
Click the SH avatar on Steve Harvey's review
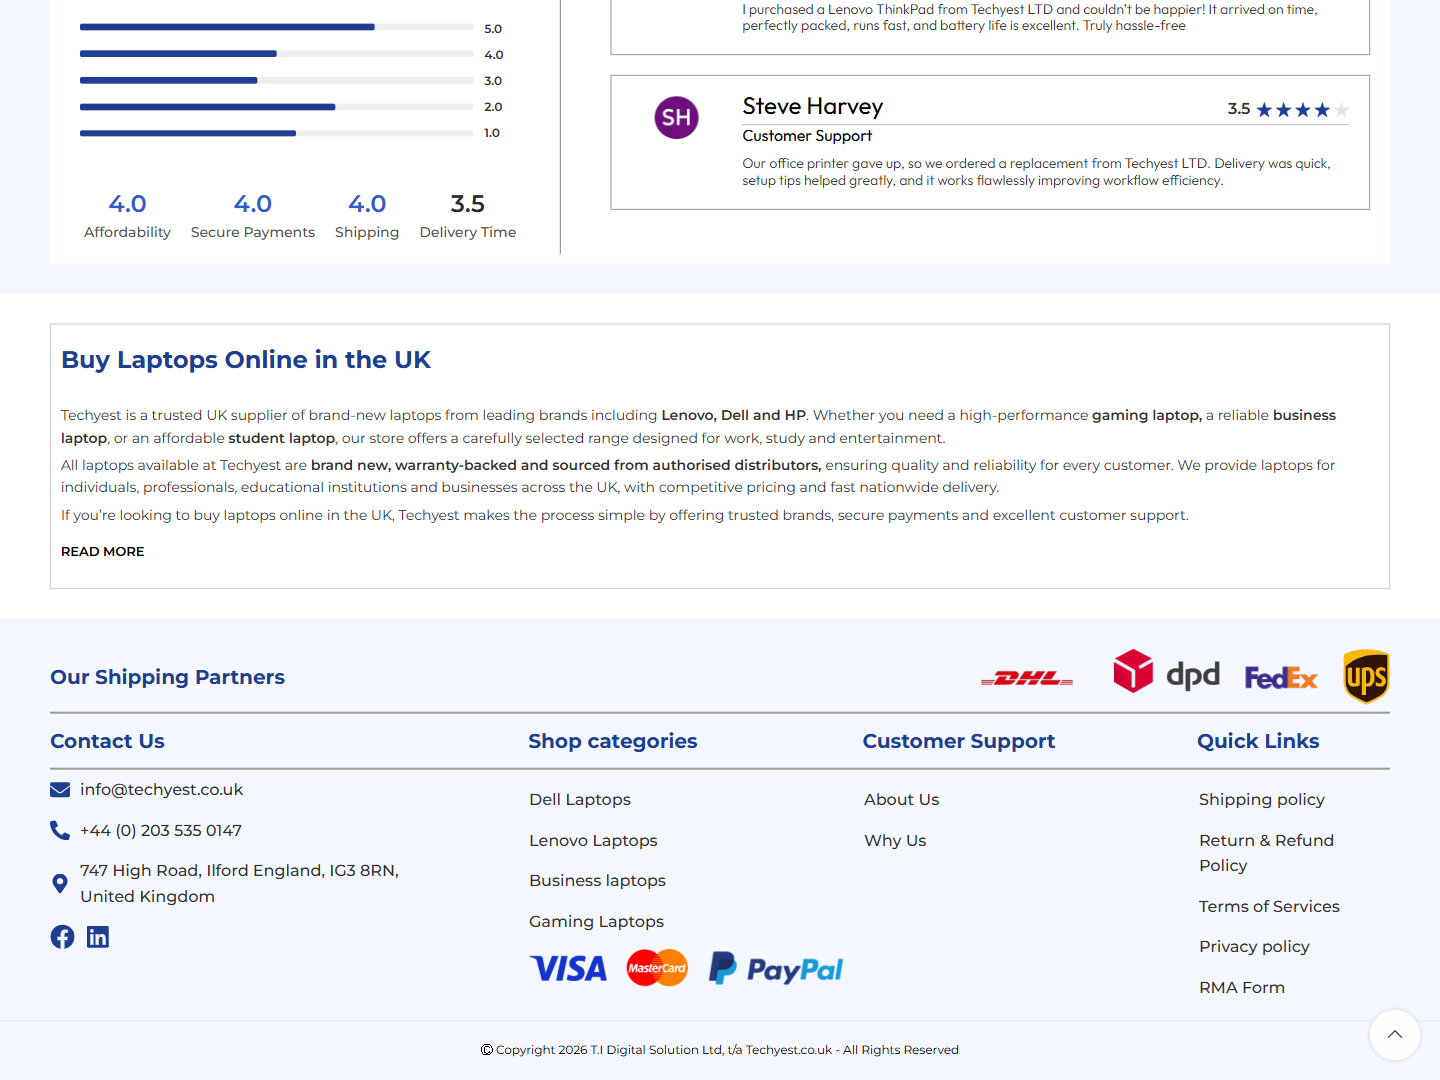coord(677,118)
